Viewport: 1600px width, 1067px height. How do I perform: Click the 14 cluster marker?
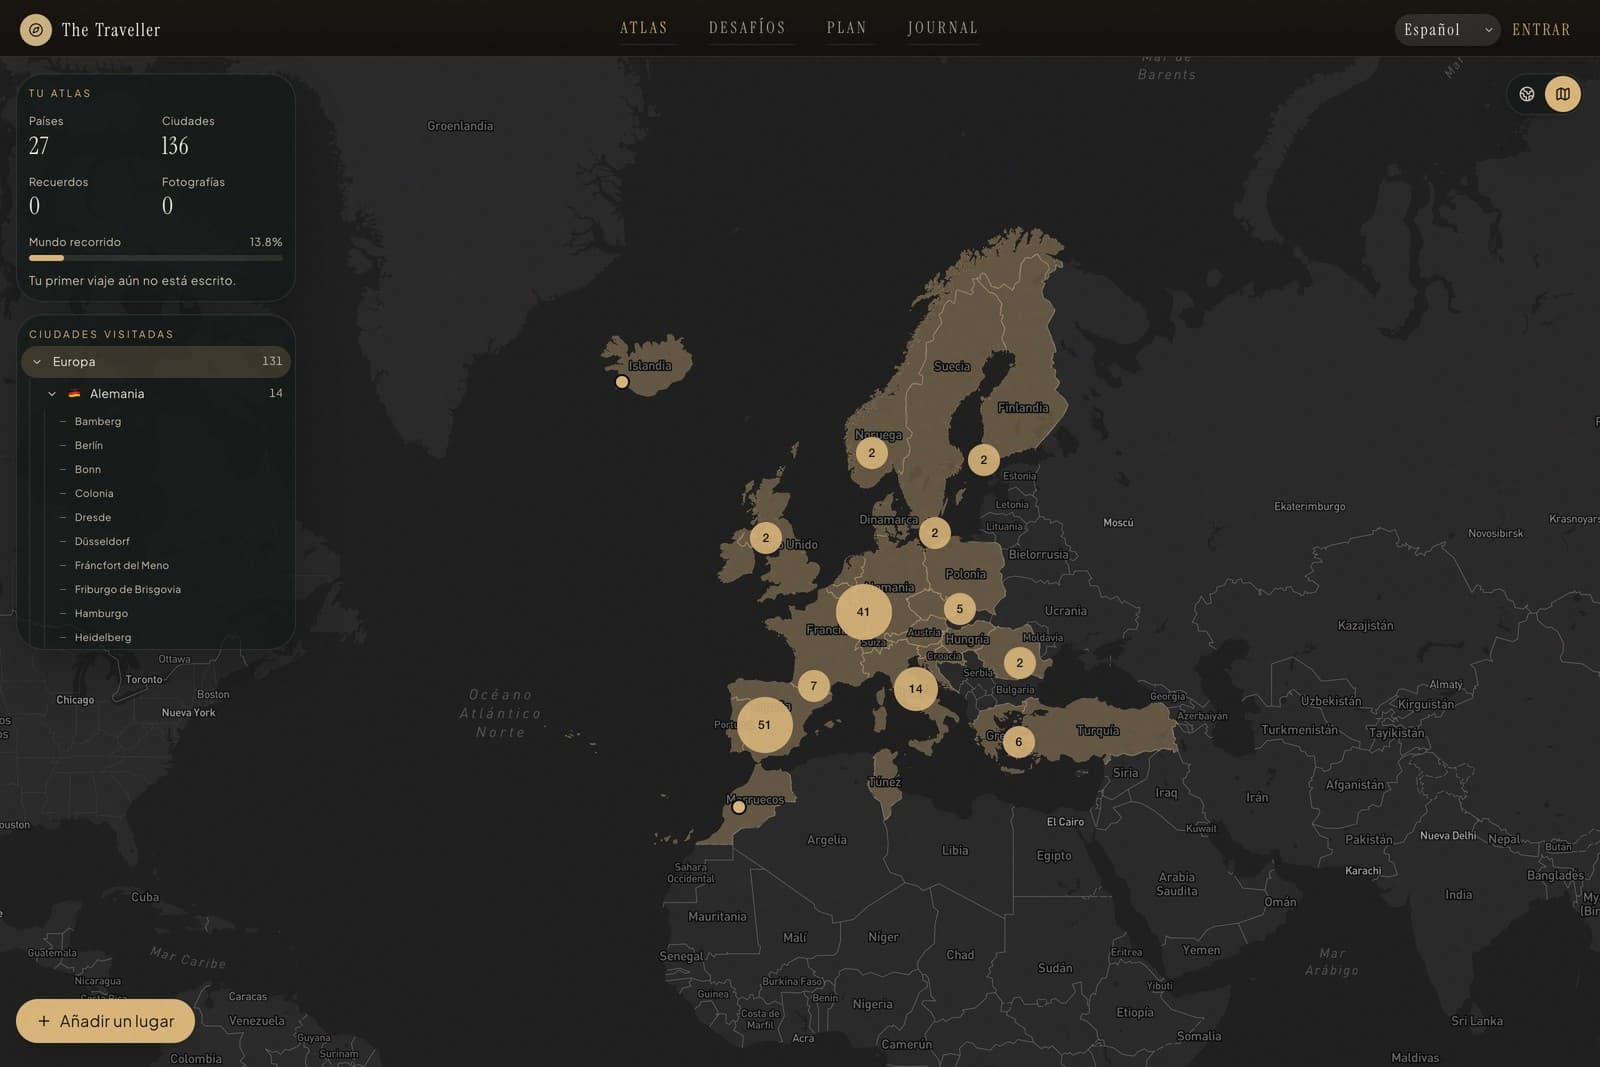click(x=915, y=689)
